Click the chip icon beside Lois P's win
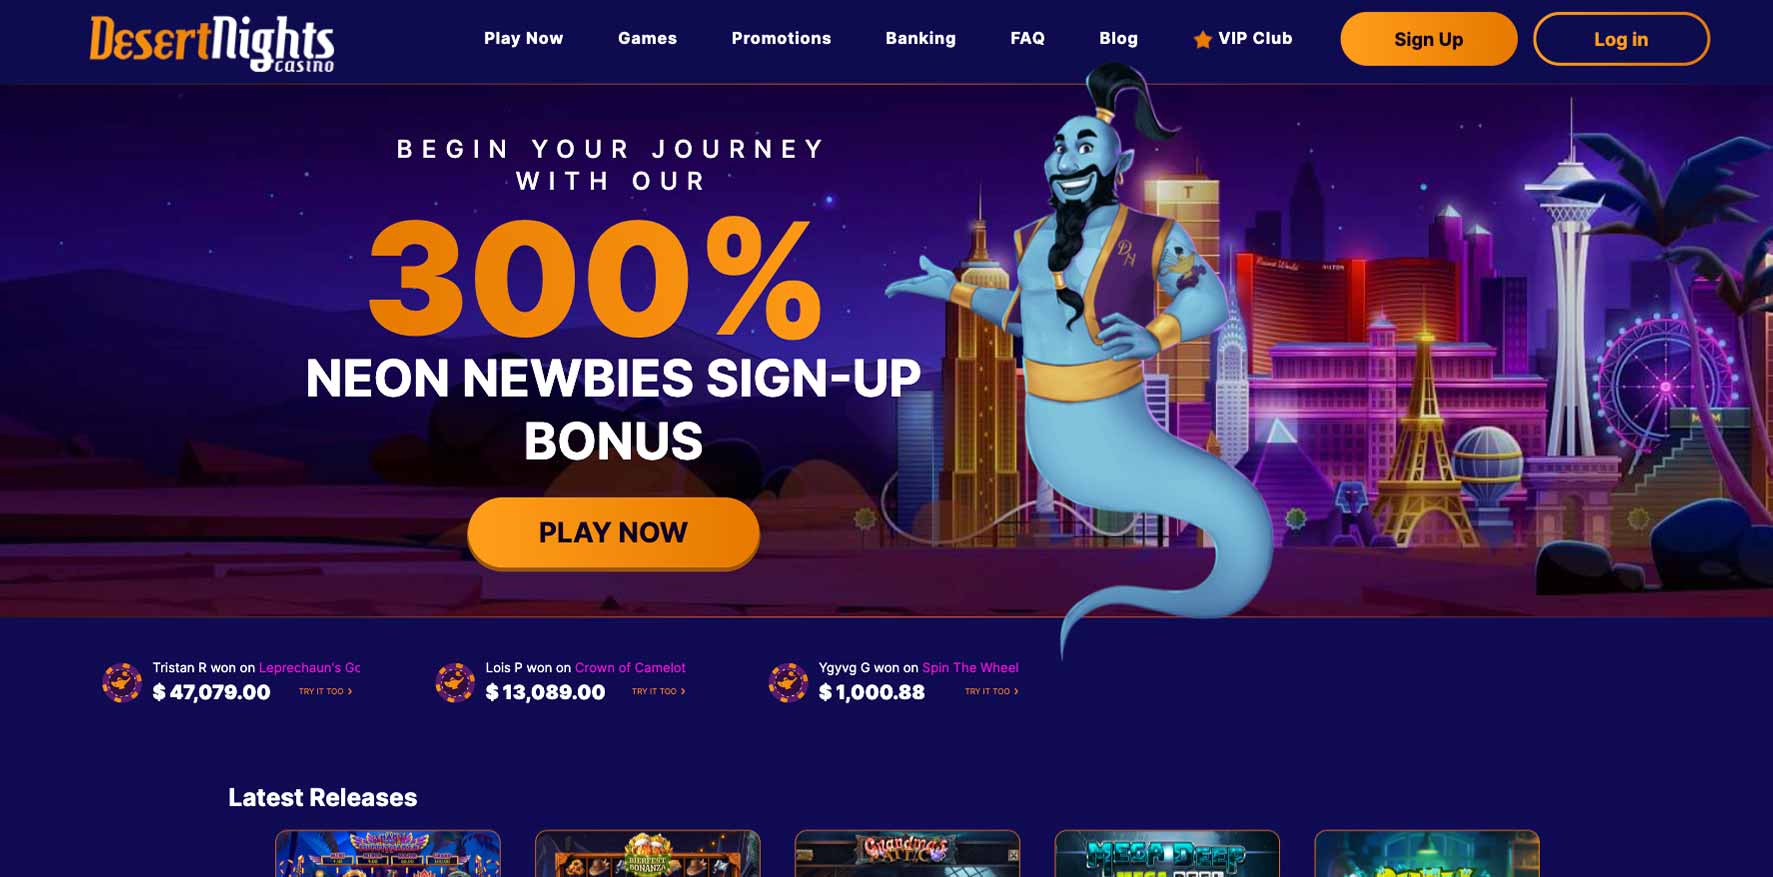The image size is (1773, 877). [455, 682]
